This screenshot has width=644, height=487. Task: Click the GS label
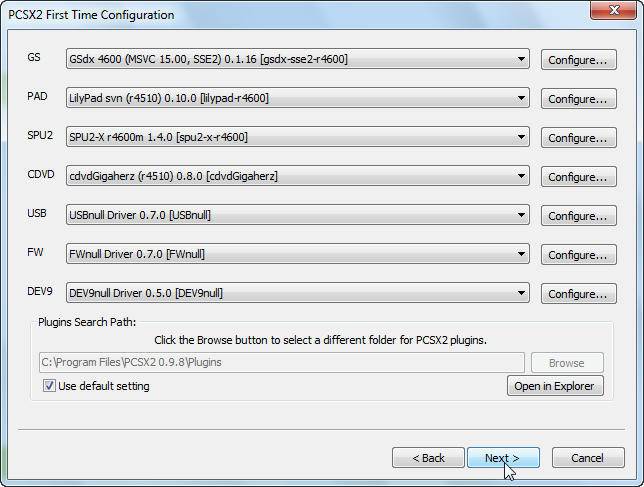click(x=34, y=57)
